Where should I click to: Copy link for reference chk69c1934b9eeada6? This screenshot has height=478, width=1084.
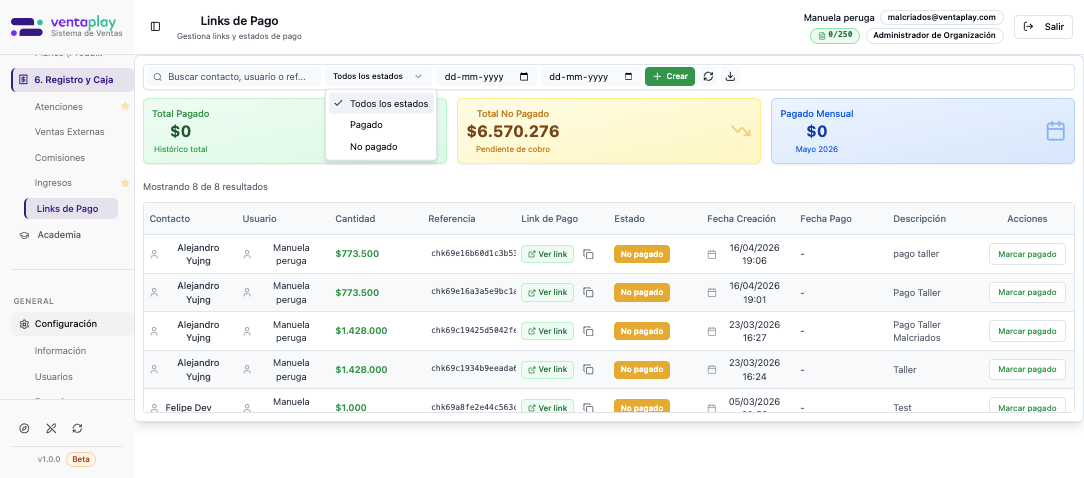click(x=588, y=369)
